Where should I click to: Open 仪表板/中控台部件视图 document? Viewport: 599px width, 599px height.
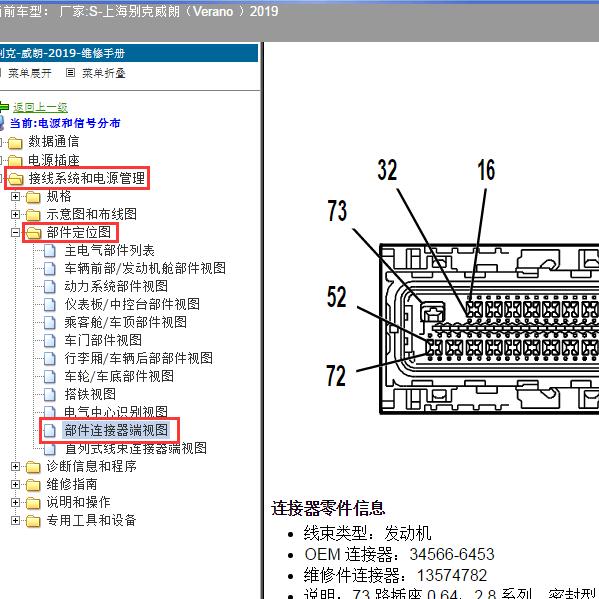coord(132,304)
